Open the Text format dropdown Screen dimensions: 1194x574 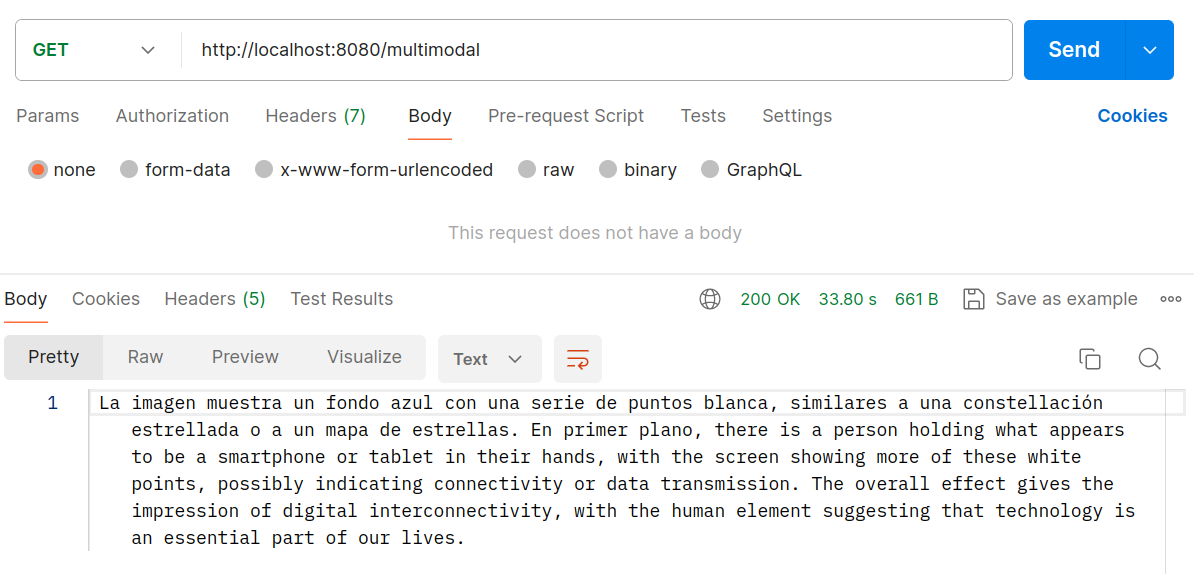click(x=490, y=359)
